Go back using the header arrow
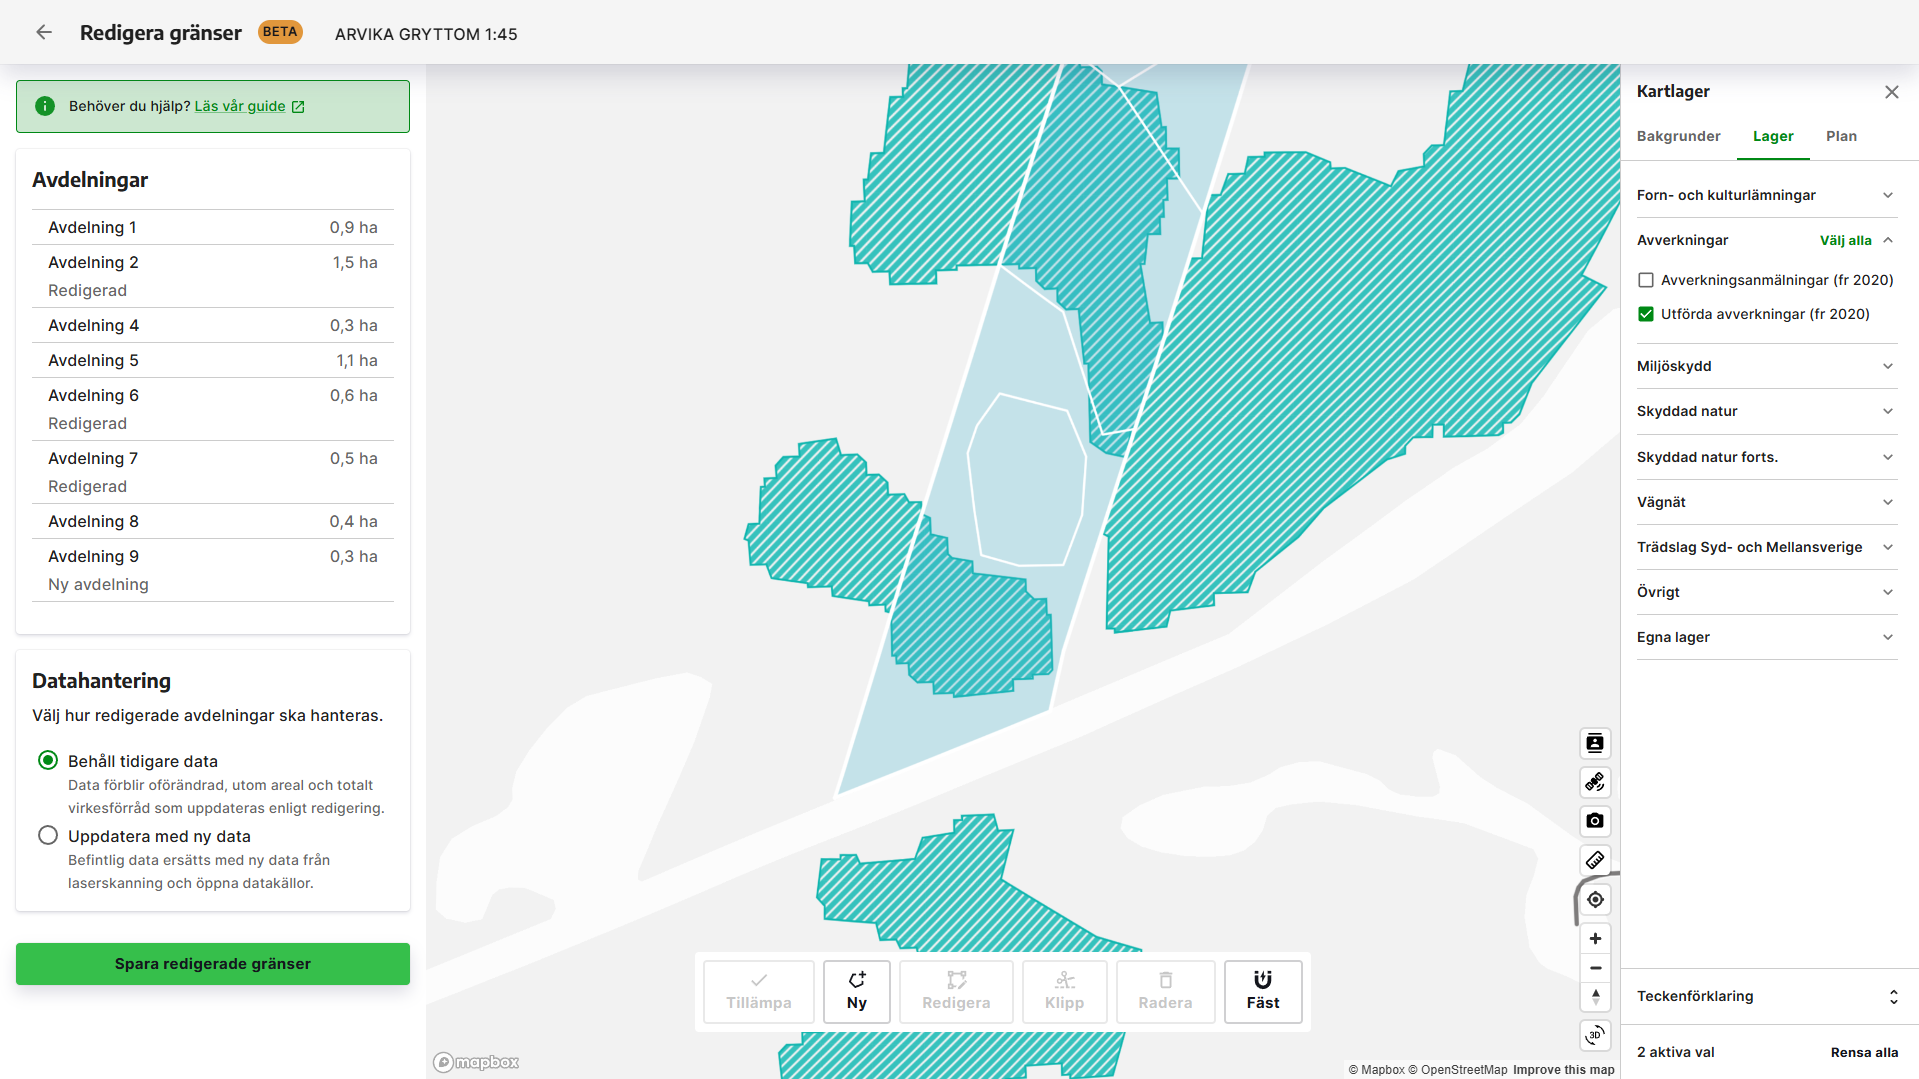Image resolution: width=1919 pixels, height=1079 pixels. [x=44, y=33]
